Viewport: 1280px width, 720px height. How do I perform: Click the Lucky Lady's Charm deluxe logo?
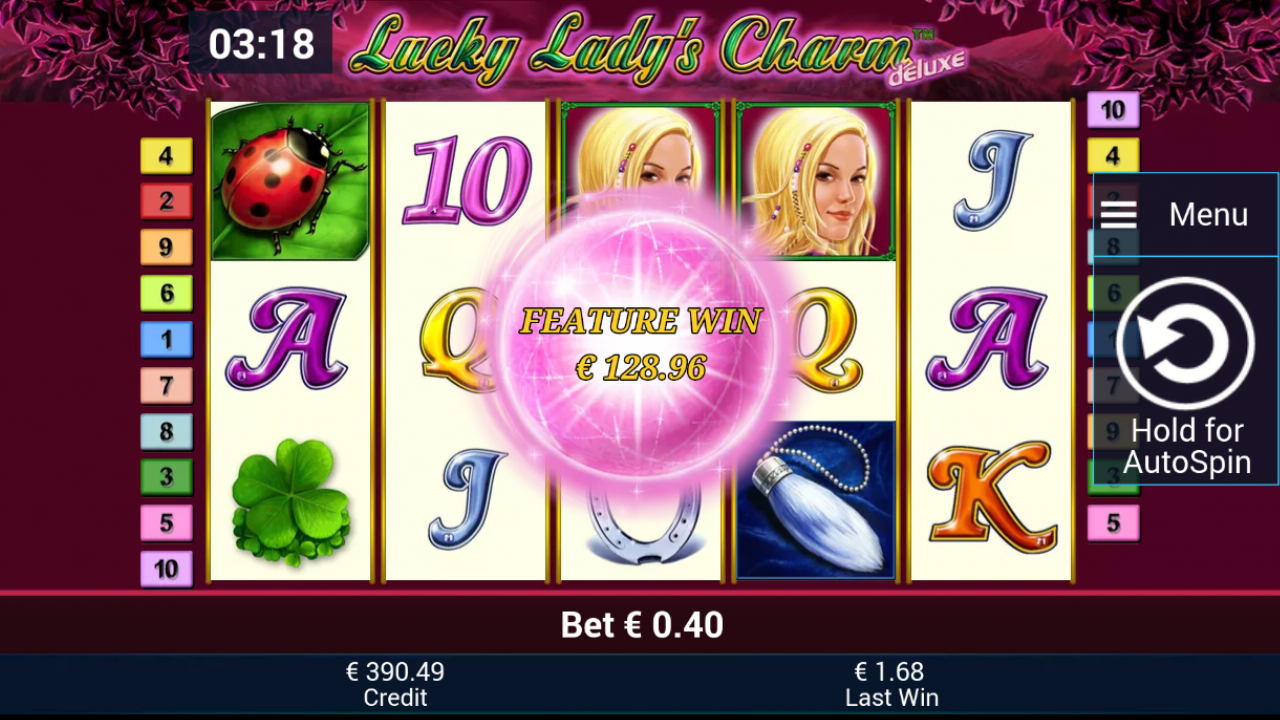(x=655, y=49)
